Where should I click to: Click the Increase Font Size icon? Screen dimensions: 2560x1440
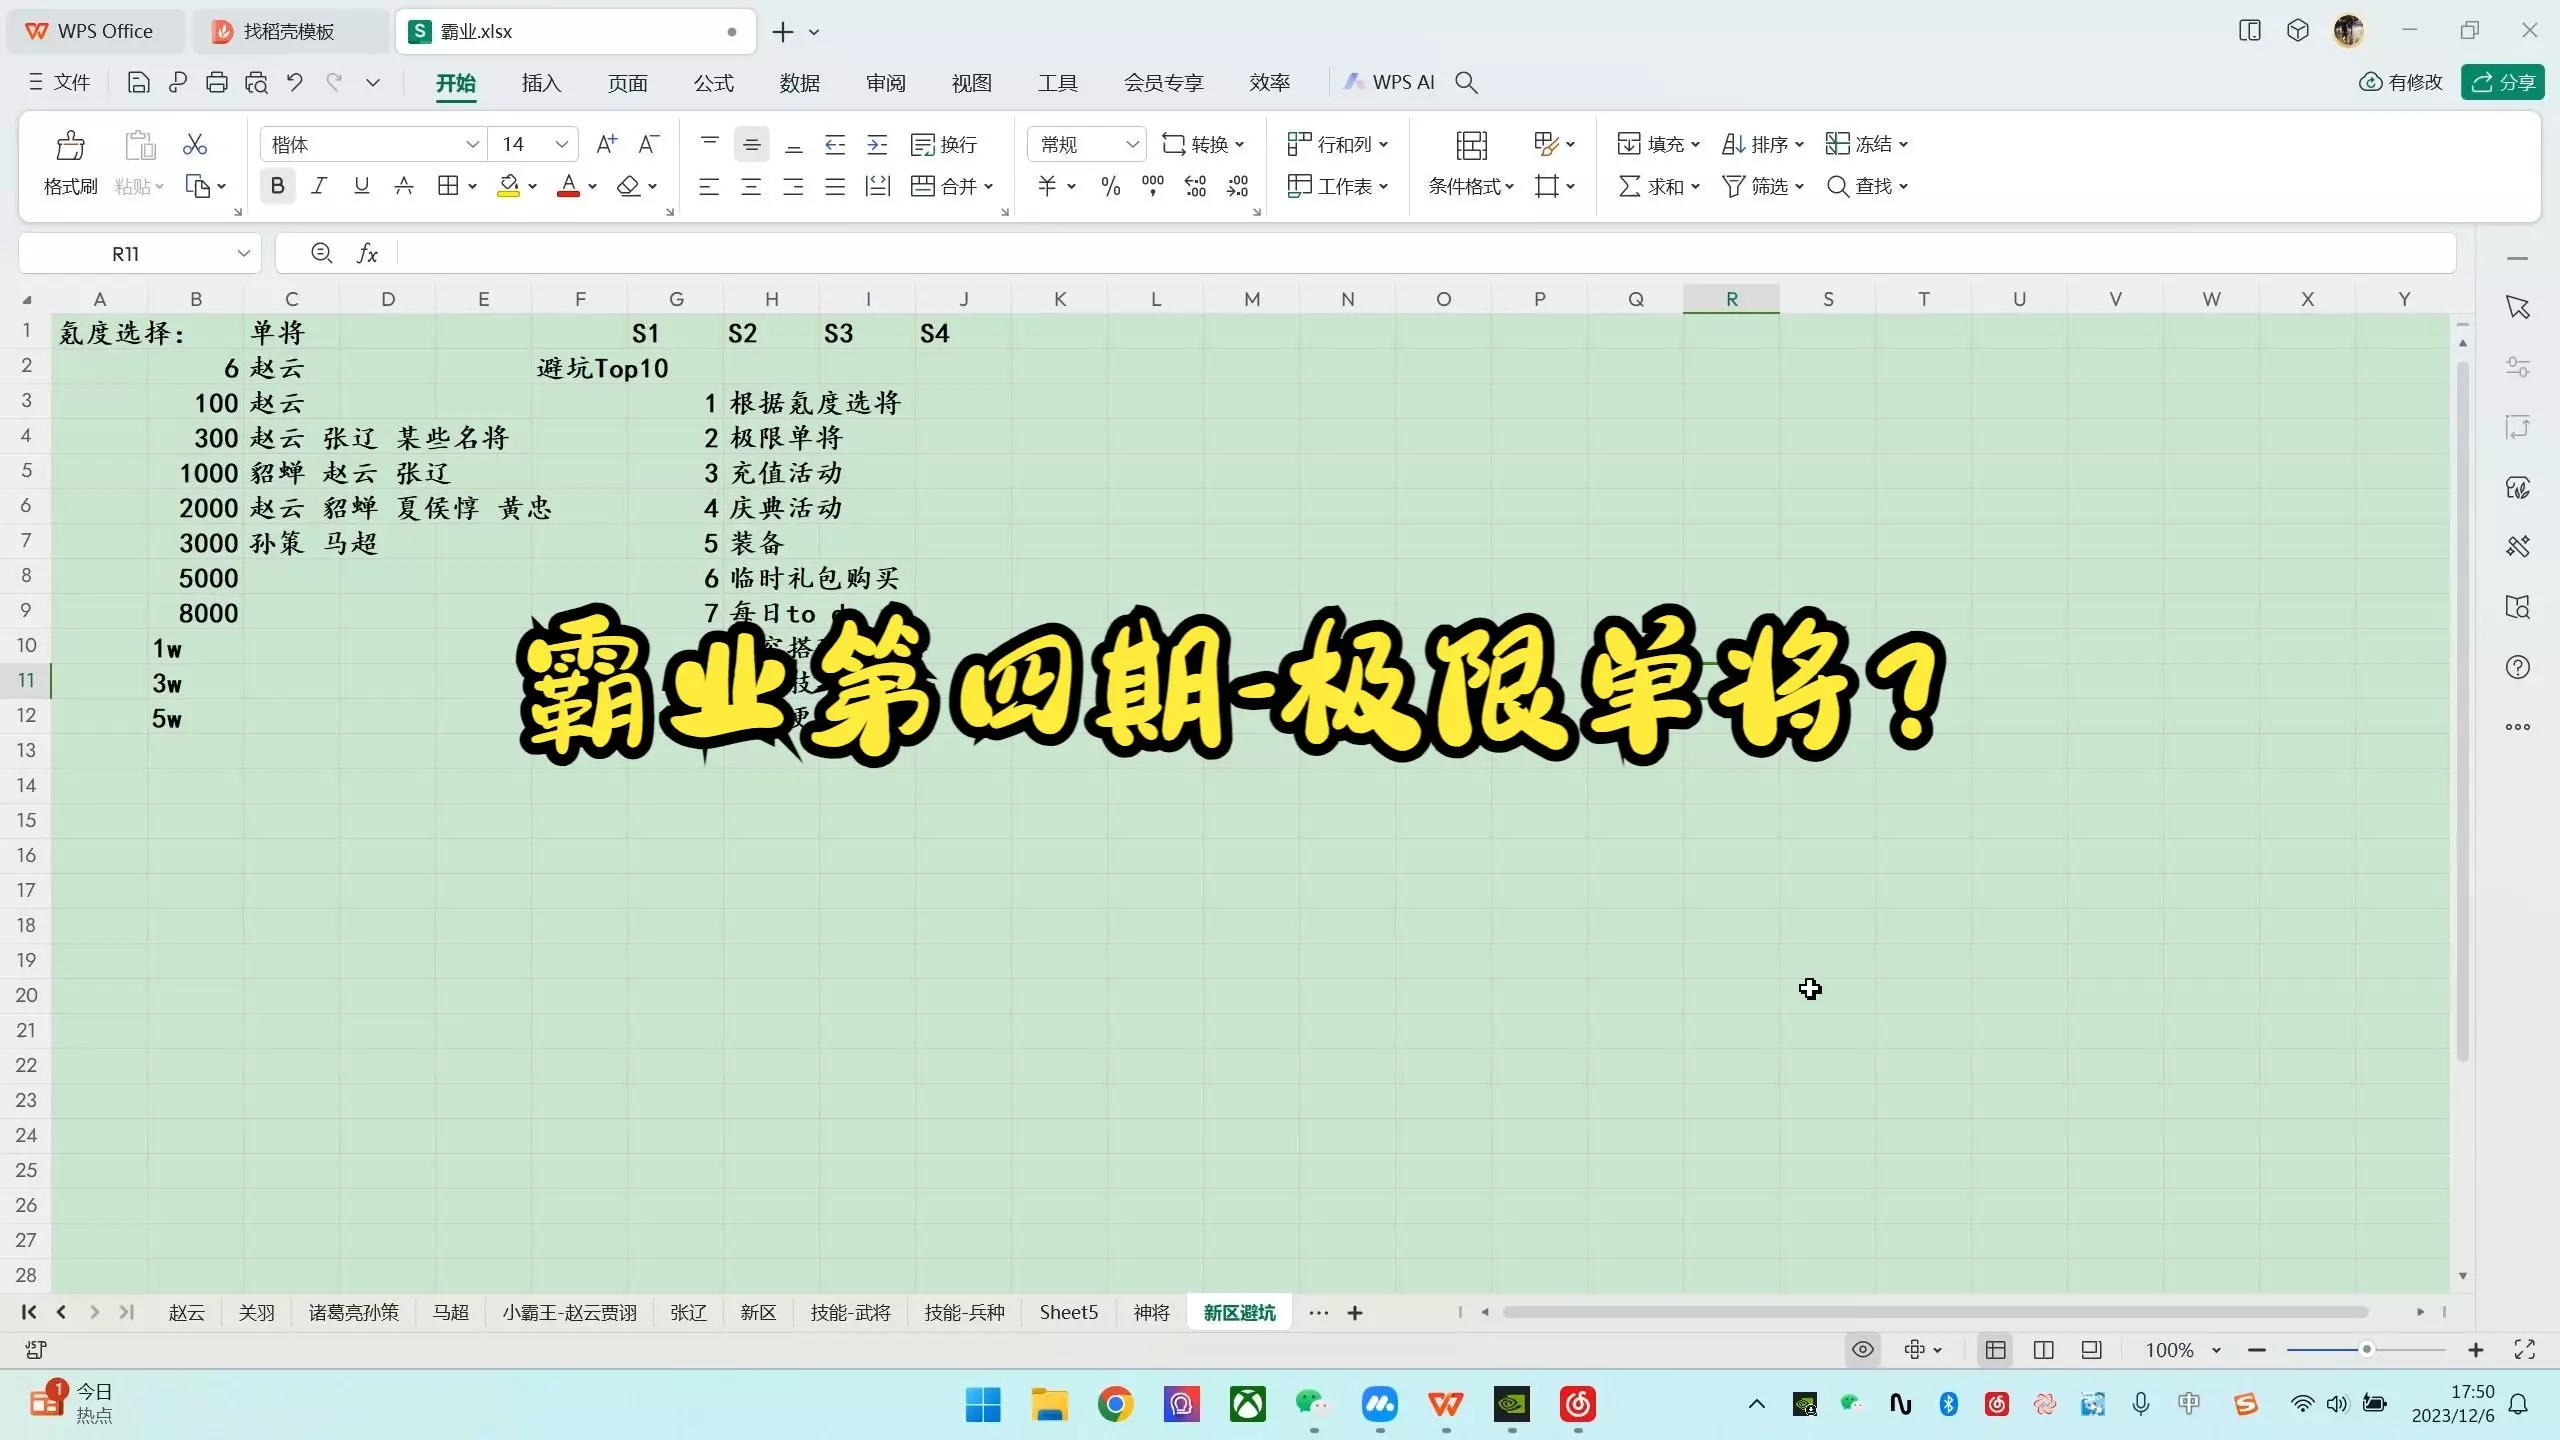[x=606, y=144]
